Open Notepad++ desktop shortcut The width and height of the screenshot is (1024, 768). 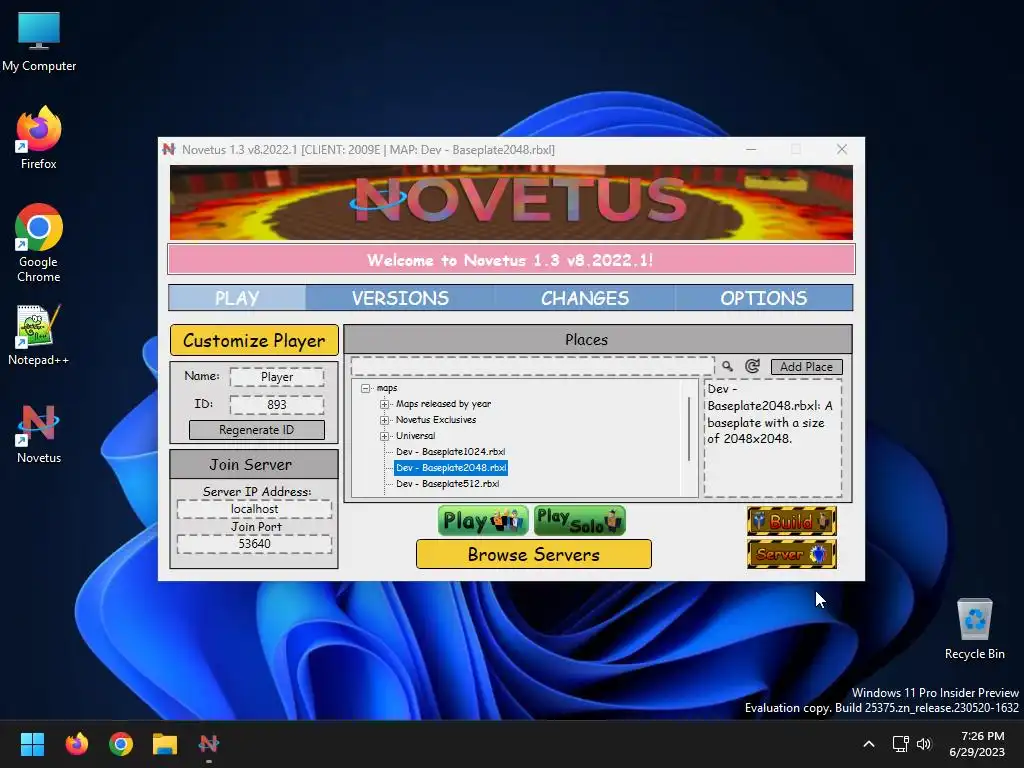[x=39, y=334]
